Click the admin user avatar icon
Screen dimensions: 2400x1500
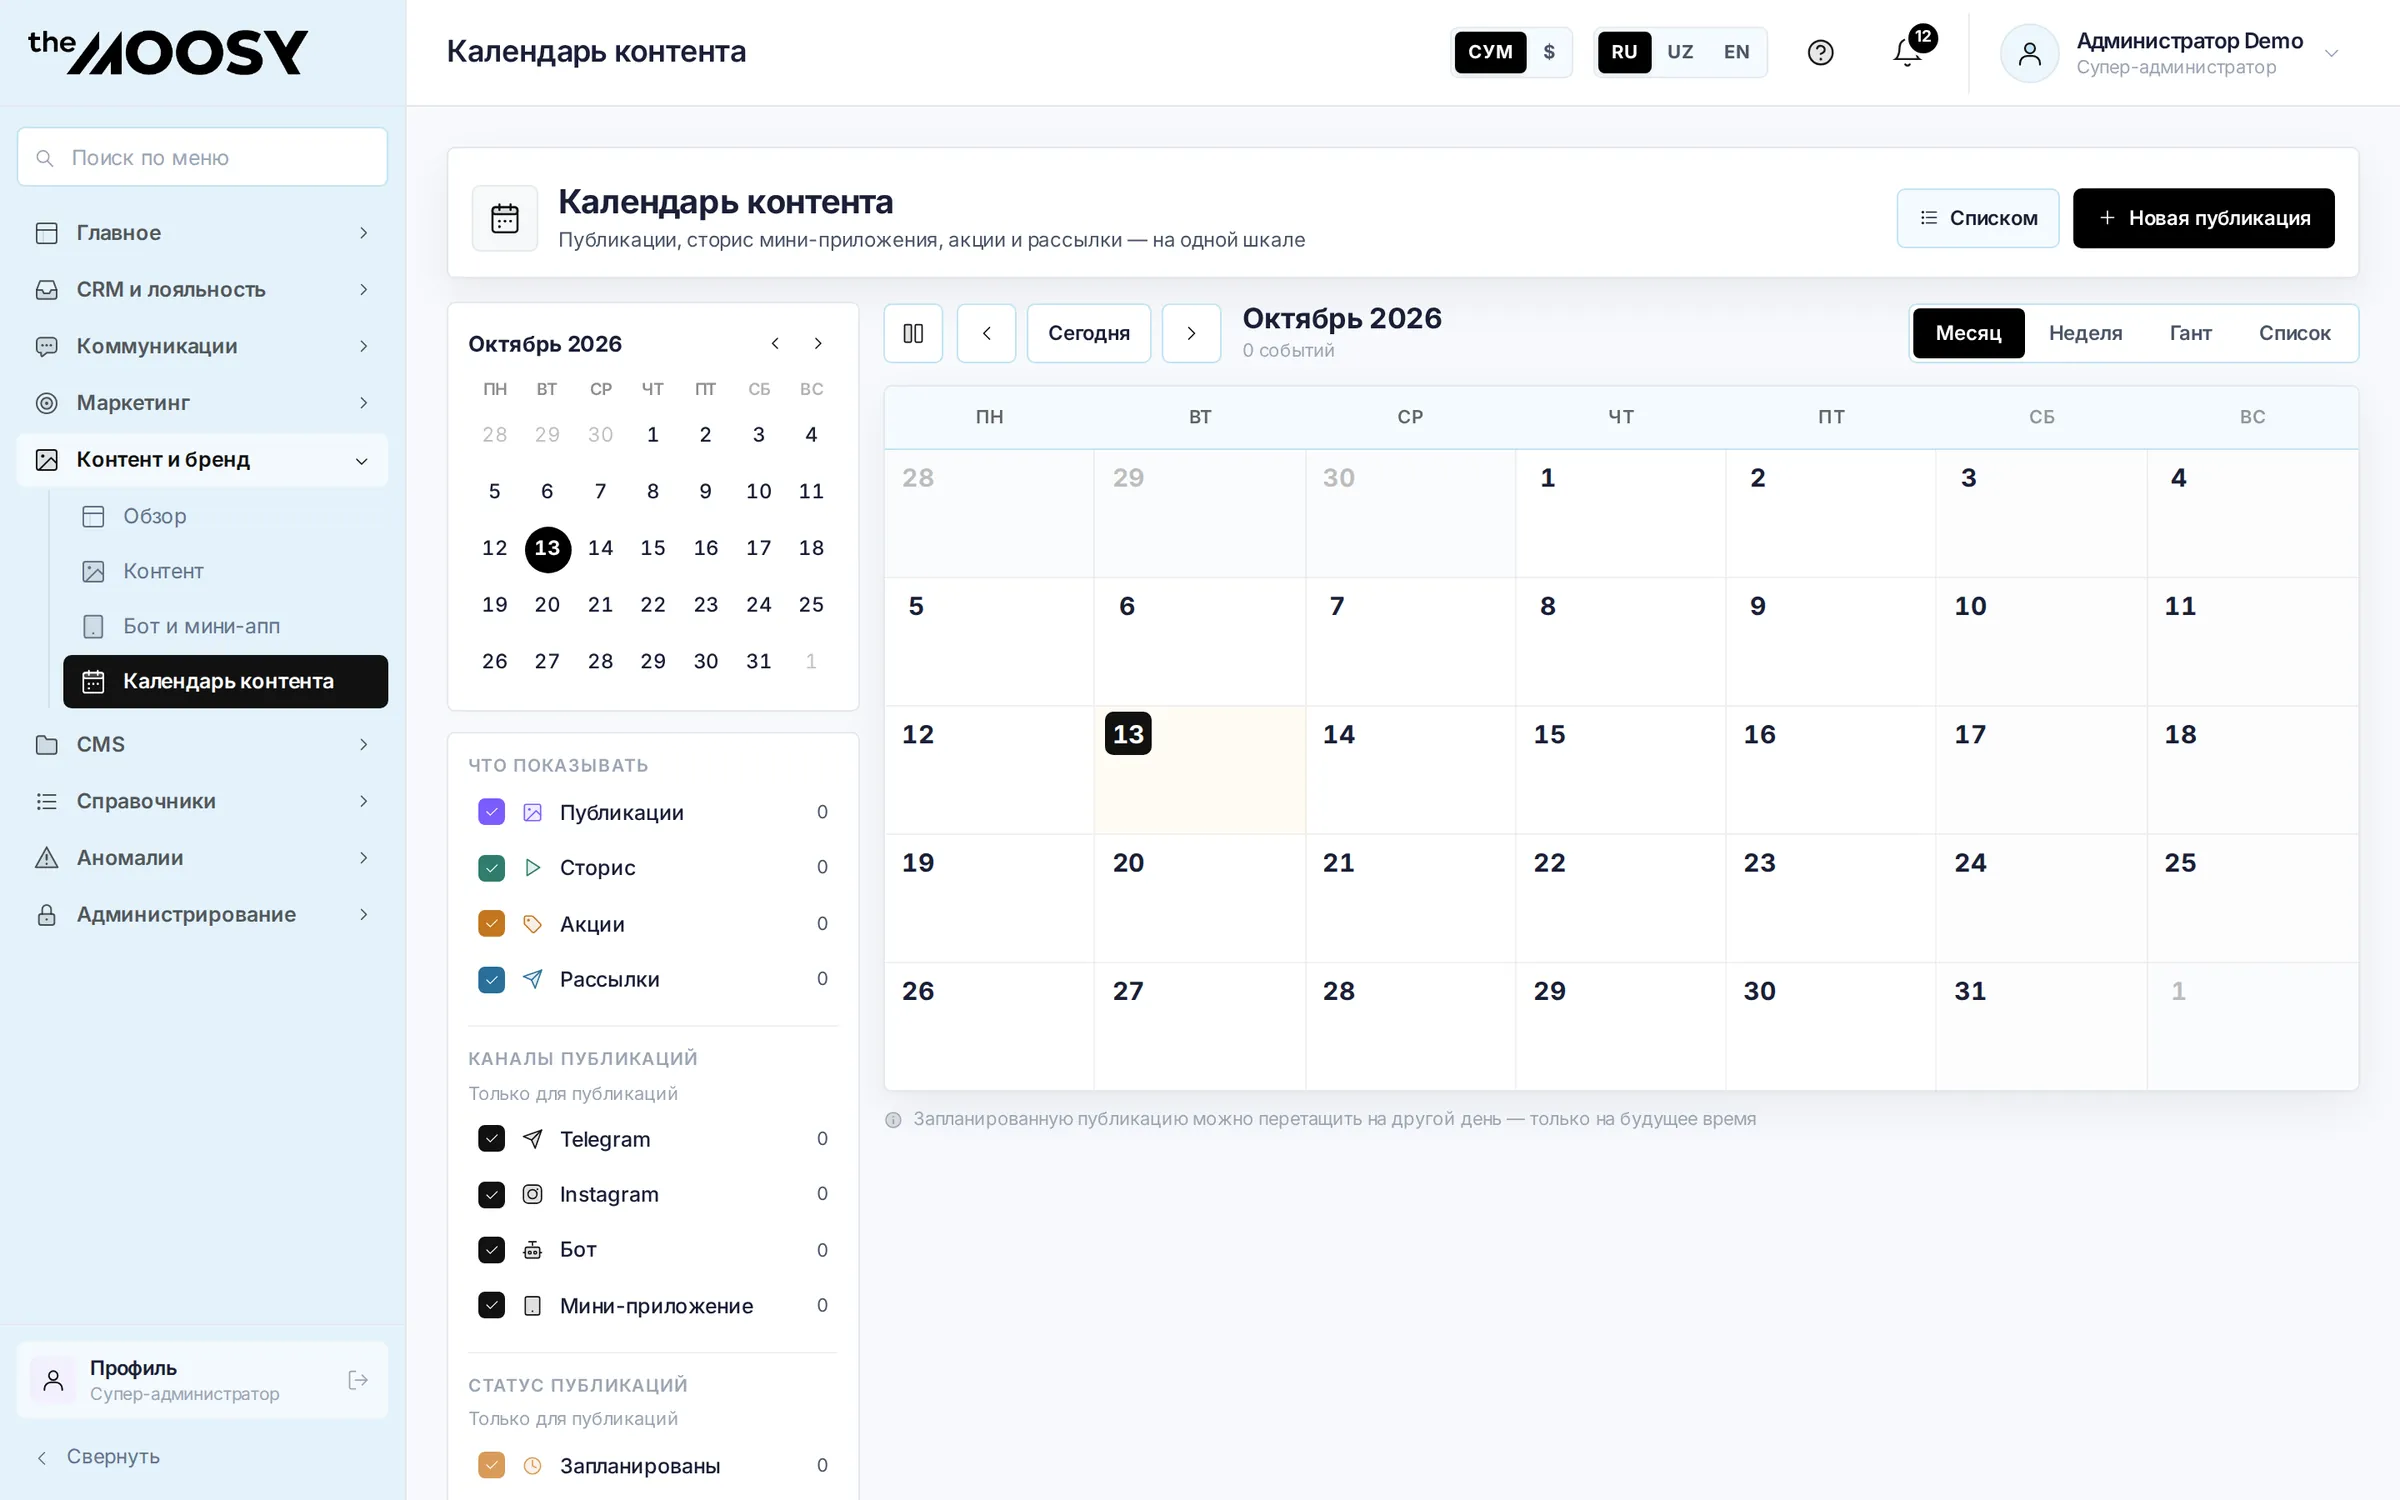point(2029,53)
